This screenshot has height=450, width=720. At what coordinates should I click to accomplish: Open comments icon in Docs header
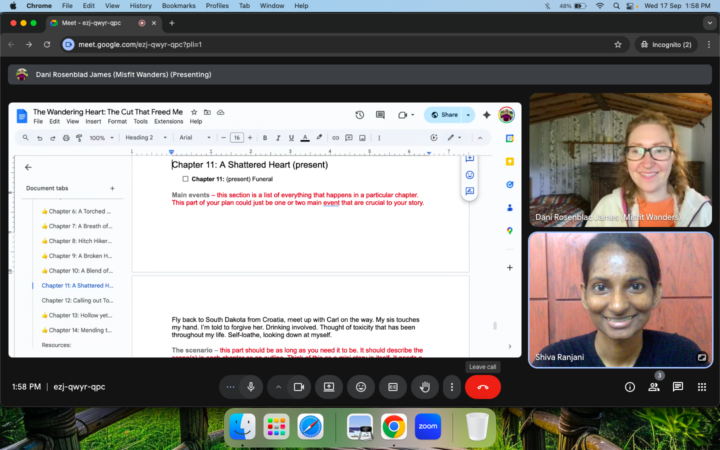tap(380, 115)
